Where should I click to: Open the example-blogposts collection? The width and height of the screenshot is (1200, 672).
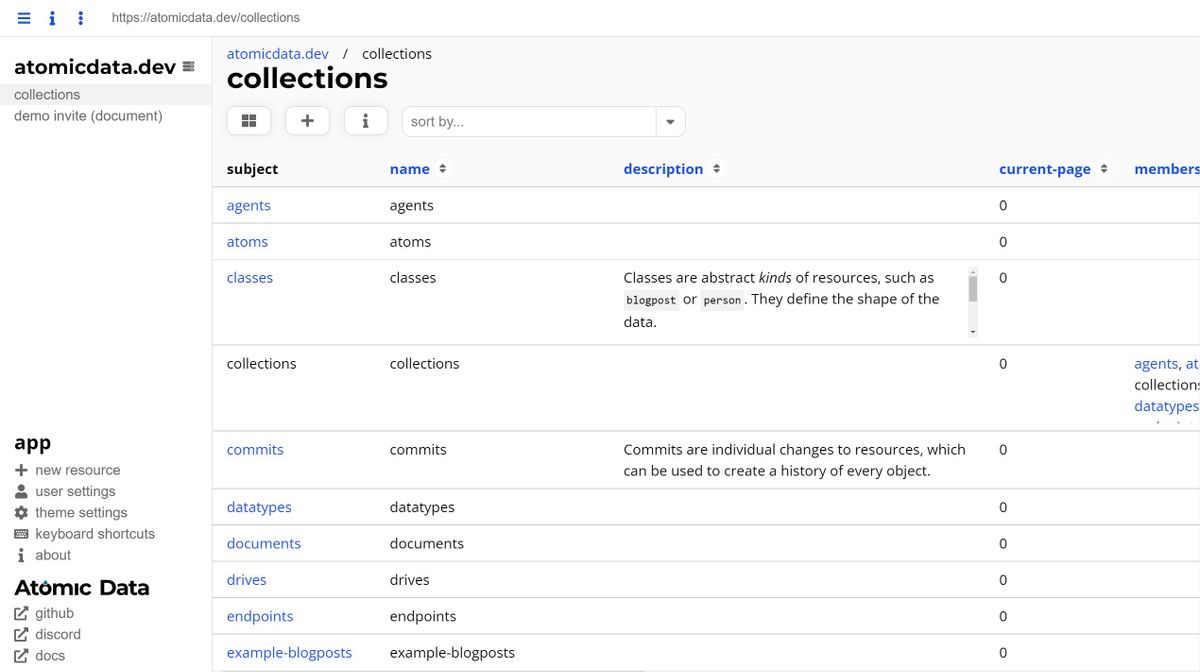(x=289, y=652)
